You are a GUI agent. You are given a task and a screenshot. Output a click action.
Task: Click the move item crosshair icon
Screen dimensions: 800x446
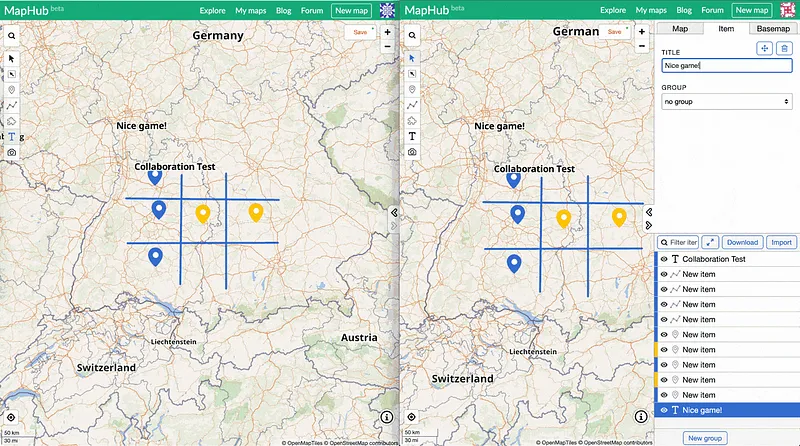pyautogui.click(x=765, y=48)
